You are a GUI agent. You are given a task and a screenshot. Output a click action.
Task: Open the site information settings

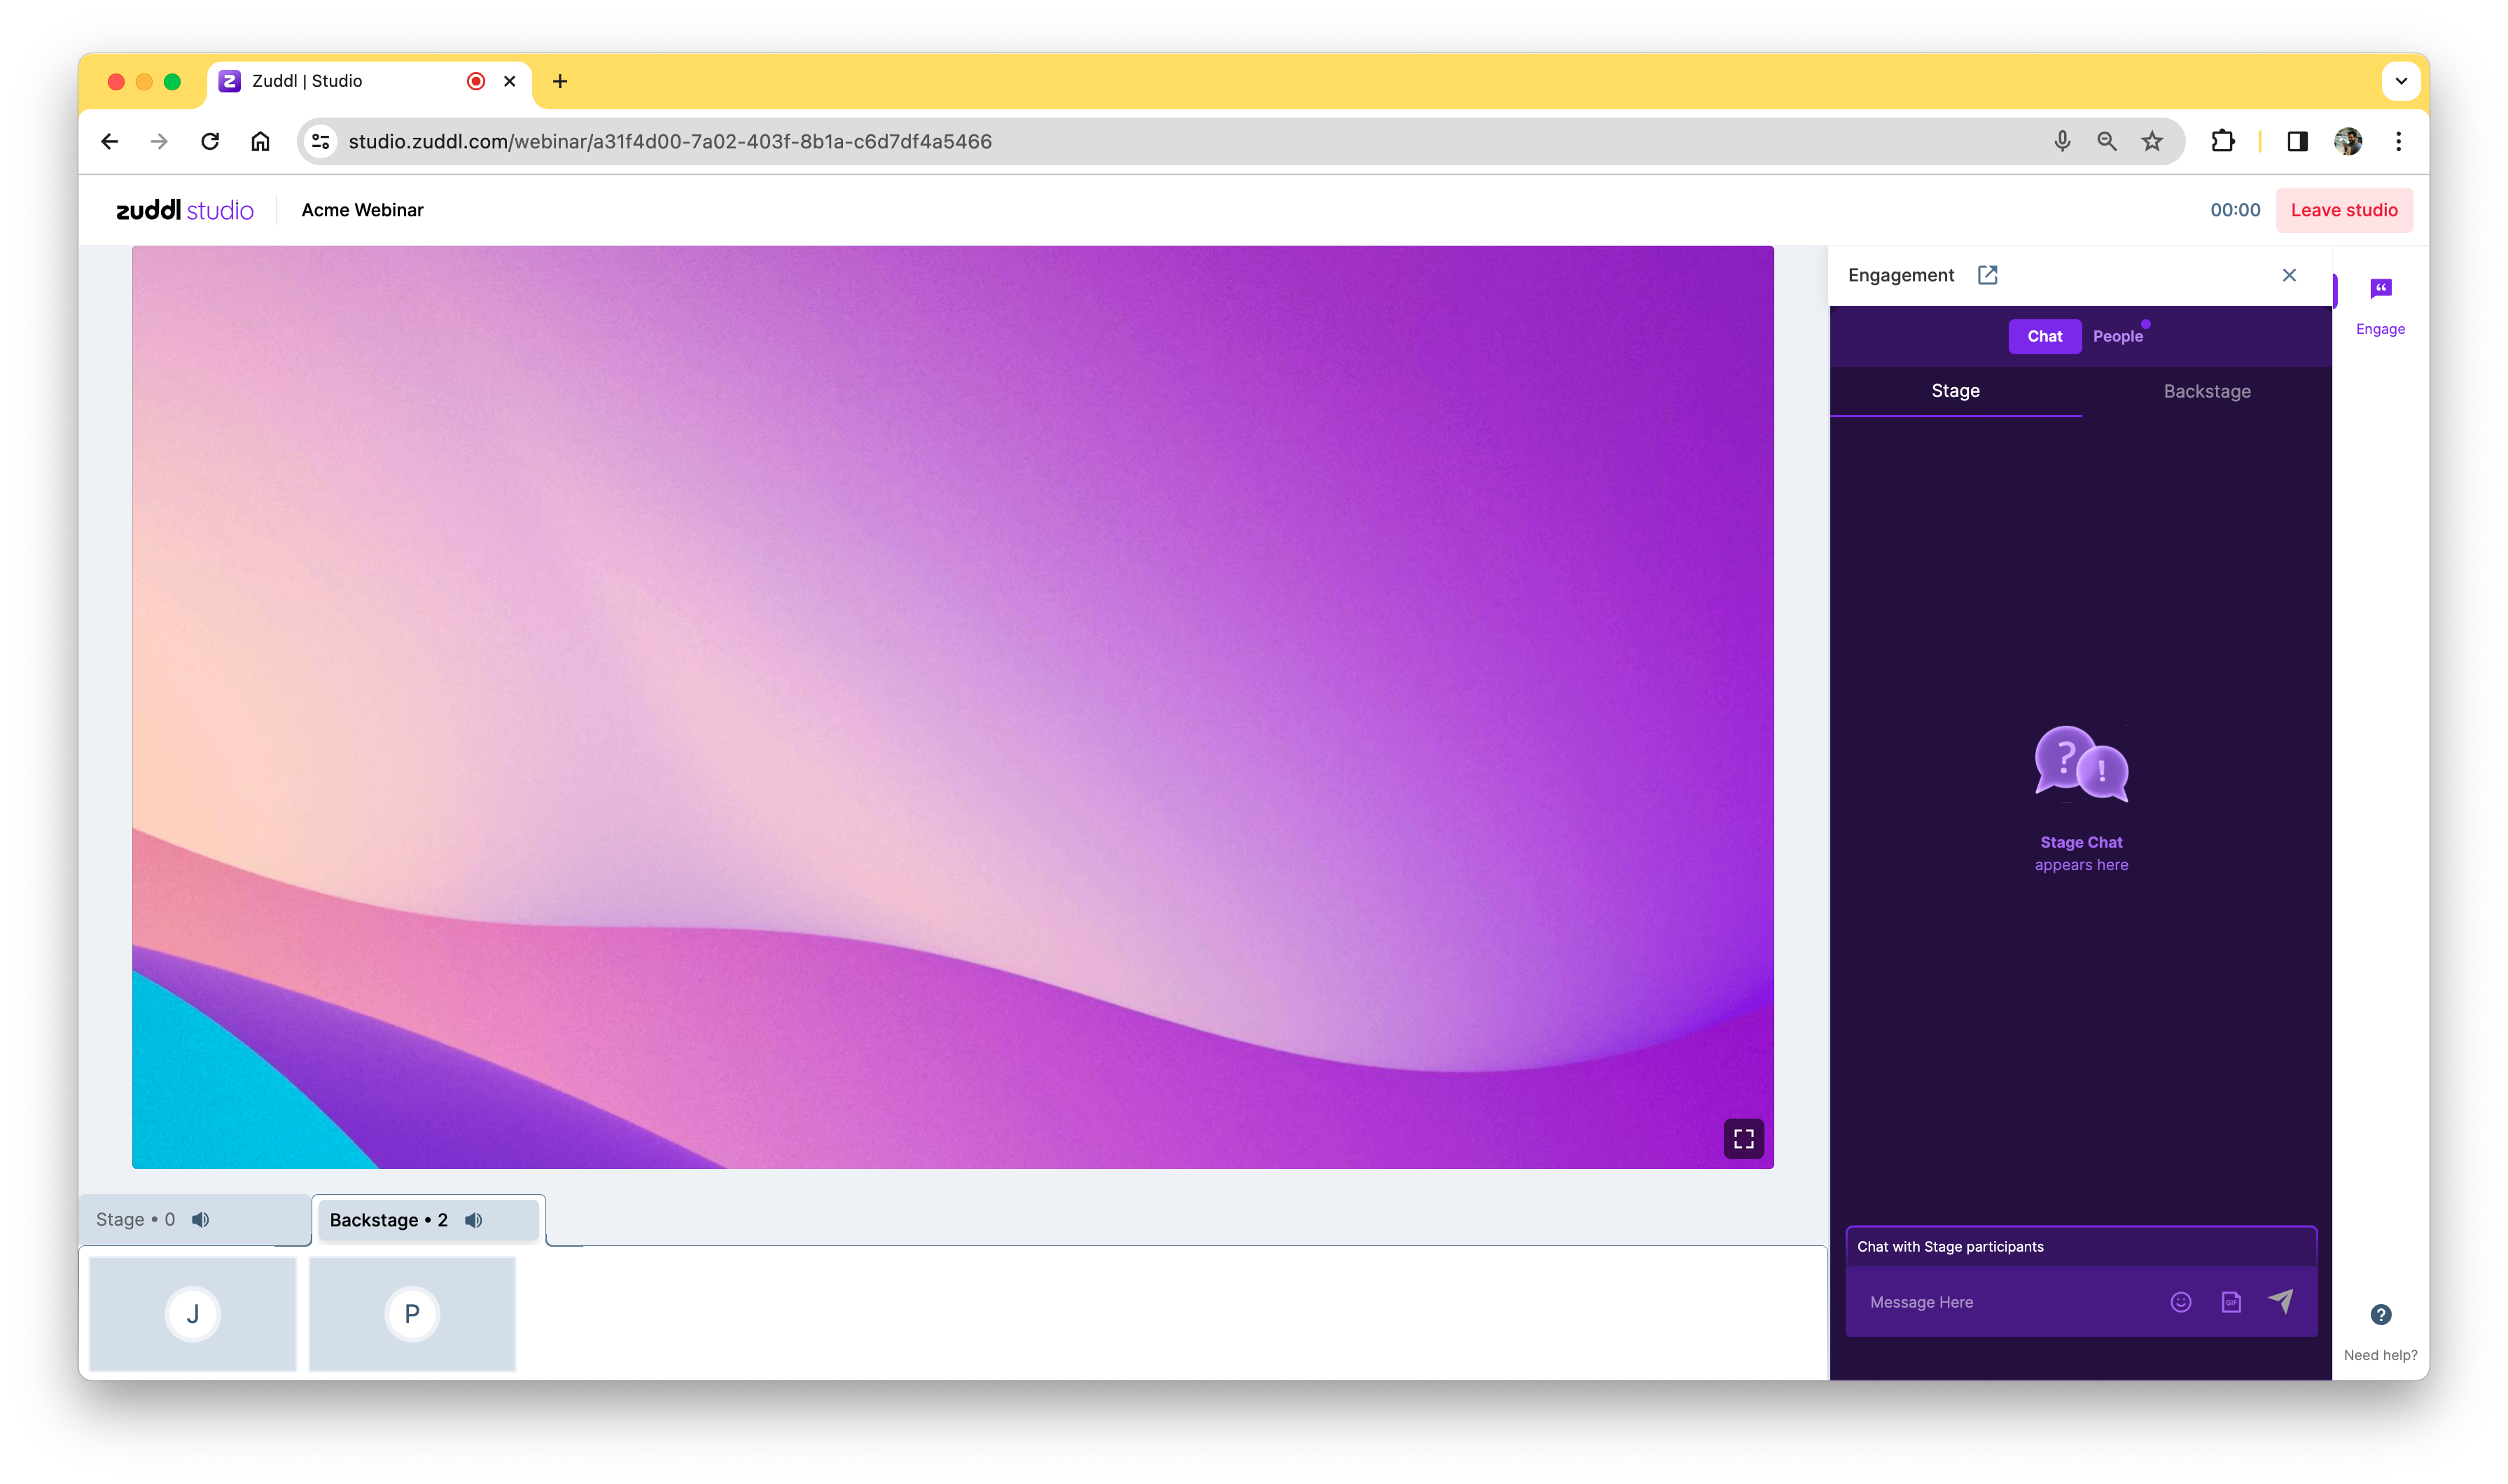point(321,141)
